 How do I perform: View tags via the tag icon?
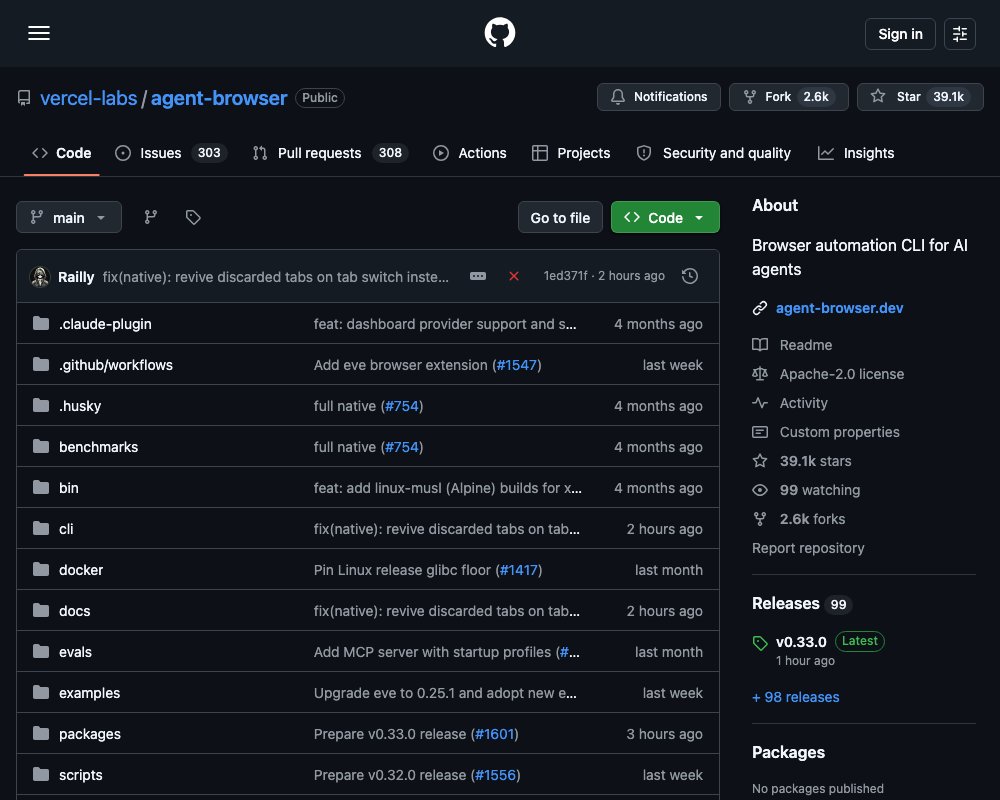(193, 218)
